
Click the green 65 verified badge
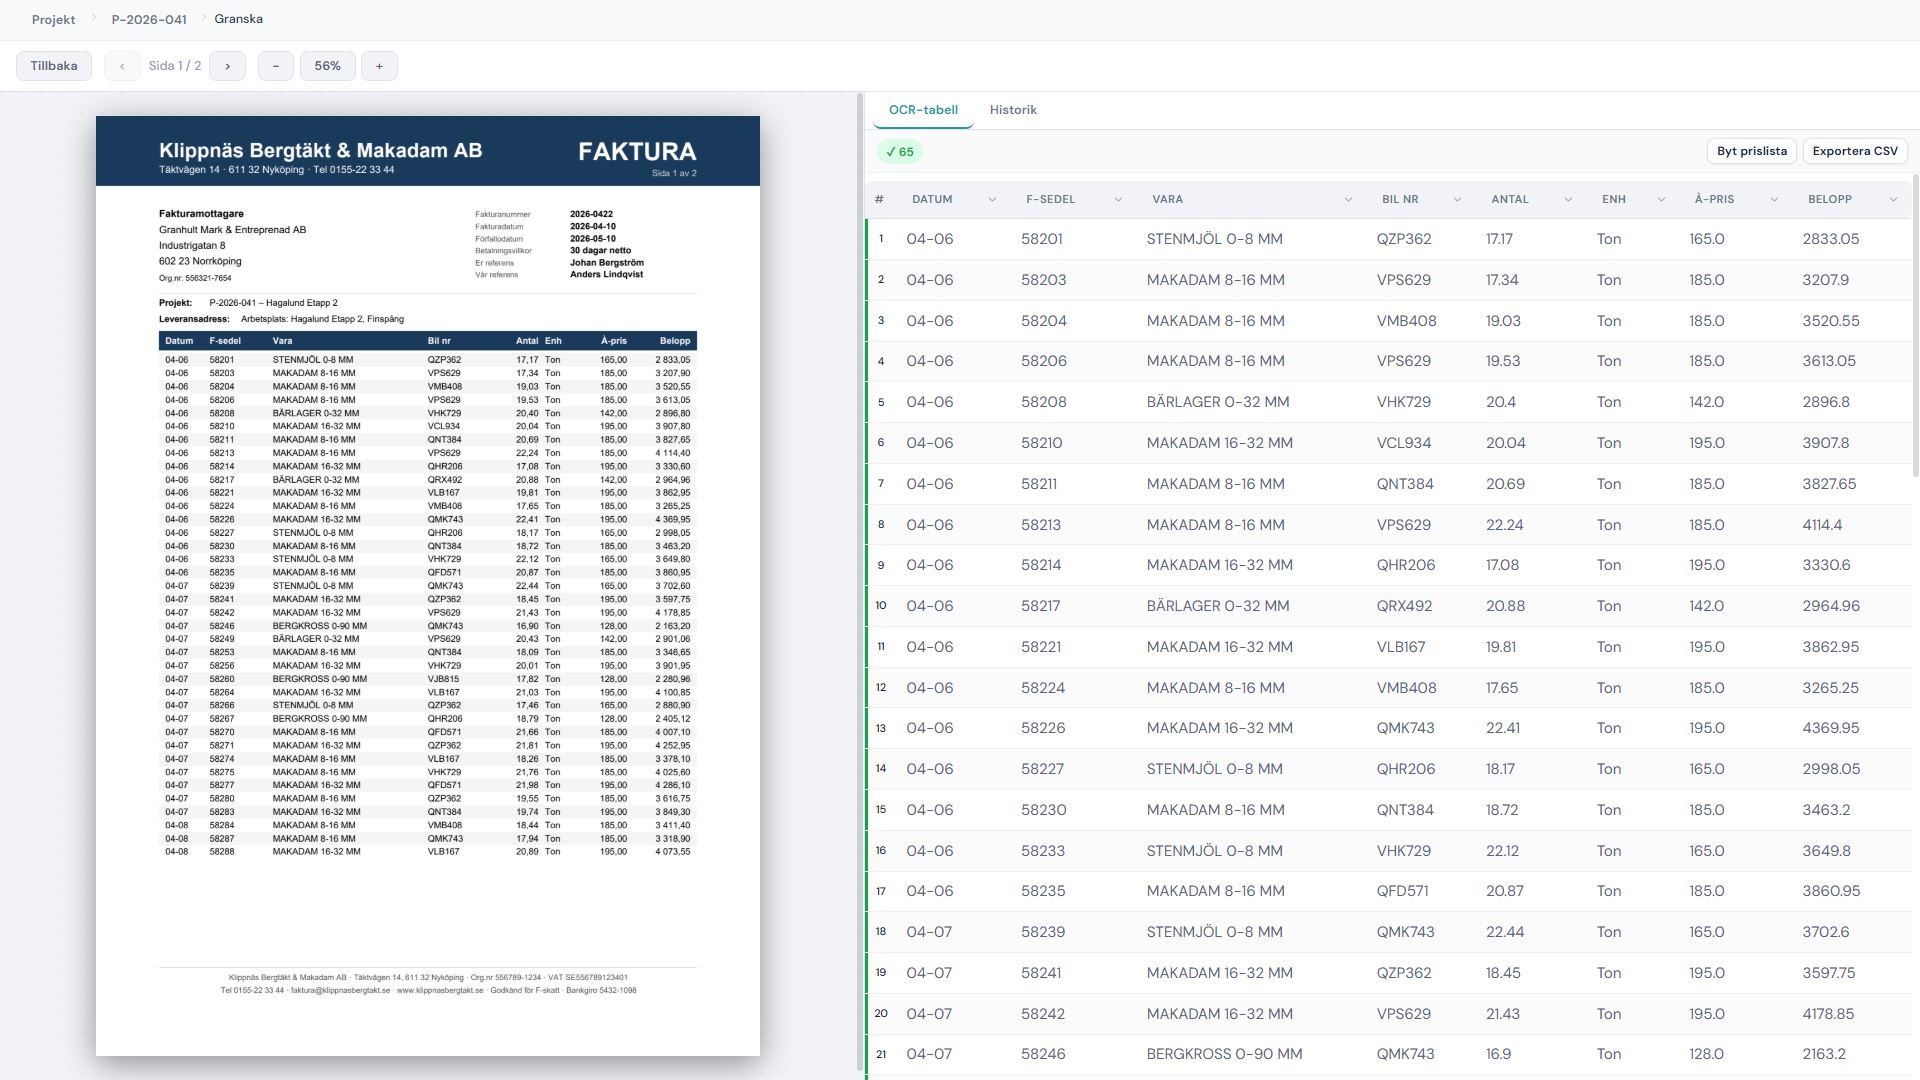[x=900, y=152]
